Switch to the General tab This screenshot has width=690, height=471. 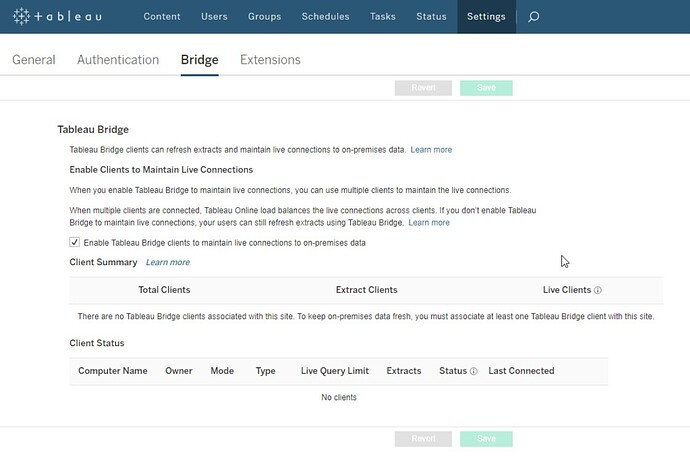(34, 59)
